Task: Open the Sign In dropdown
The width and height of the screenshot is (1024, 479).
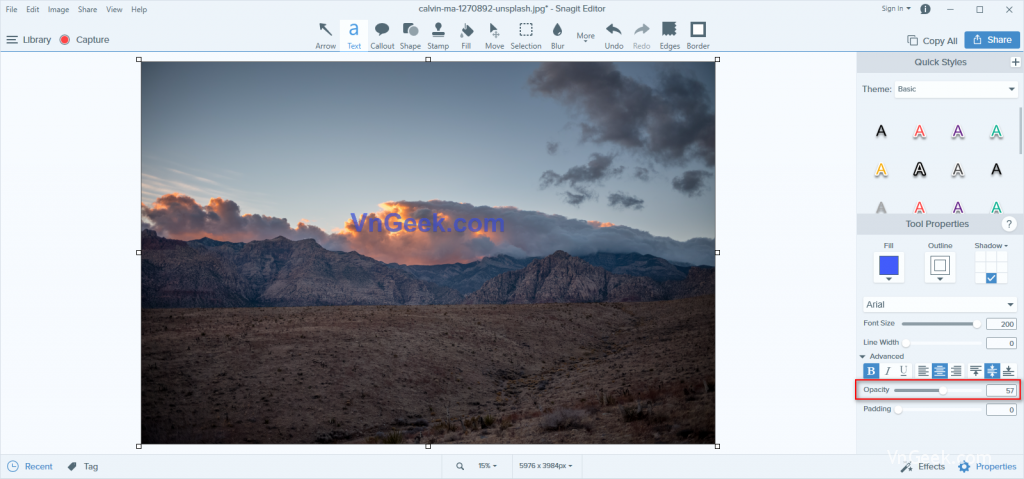Action: [x=896, y=8]
